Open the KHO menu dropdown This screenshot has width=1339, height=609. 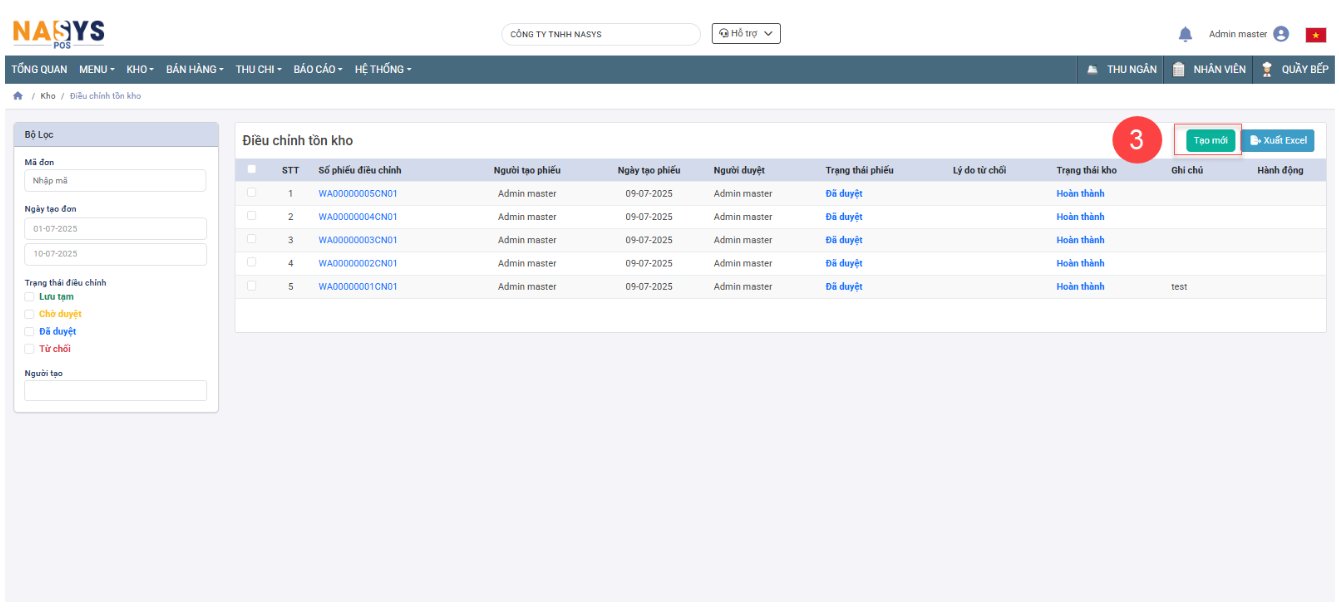(x=139, y=69)
